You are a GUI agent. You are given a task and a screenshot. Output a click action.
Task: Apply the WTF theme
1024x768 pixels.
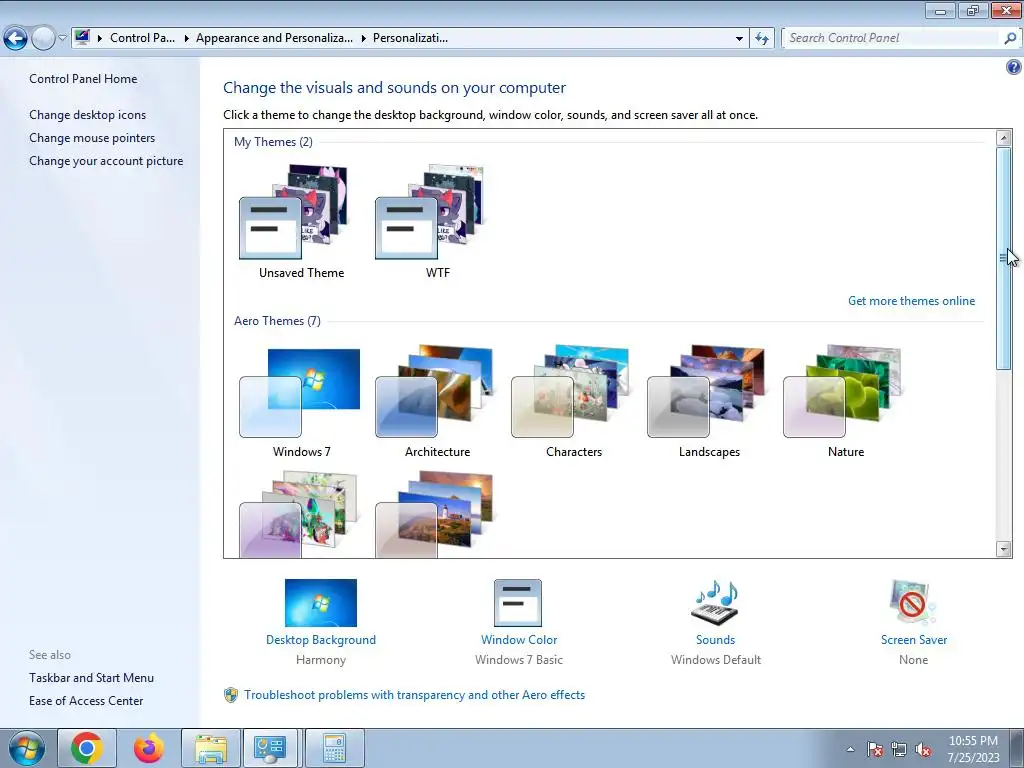point(430,212)
